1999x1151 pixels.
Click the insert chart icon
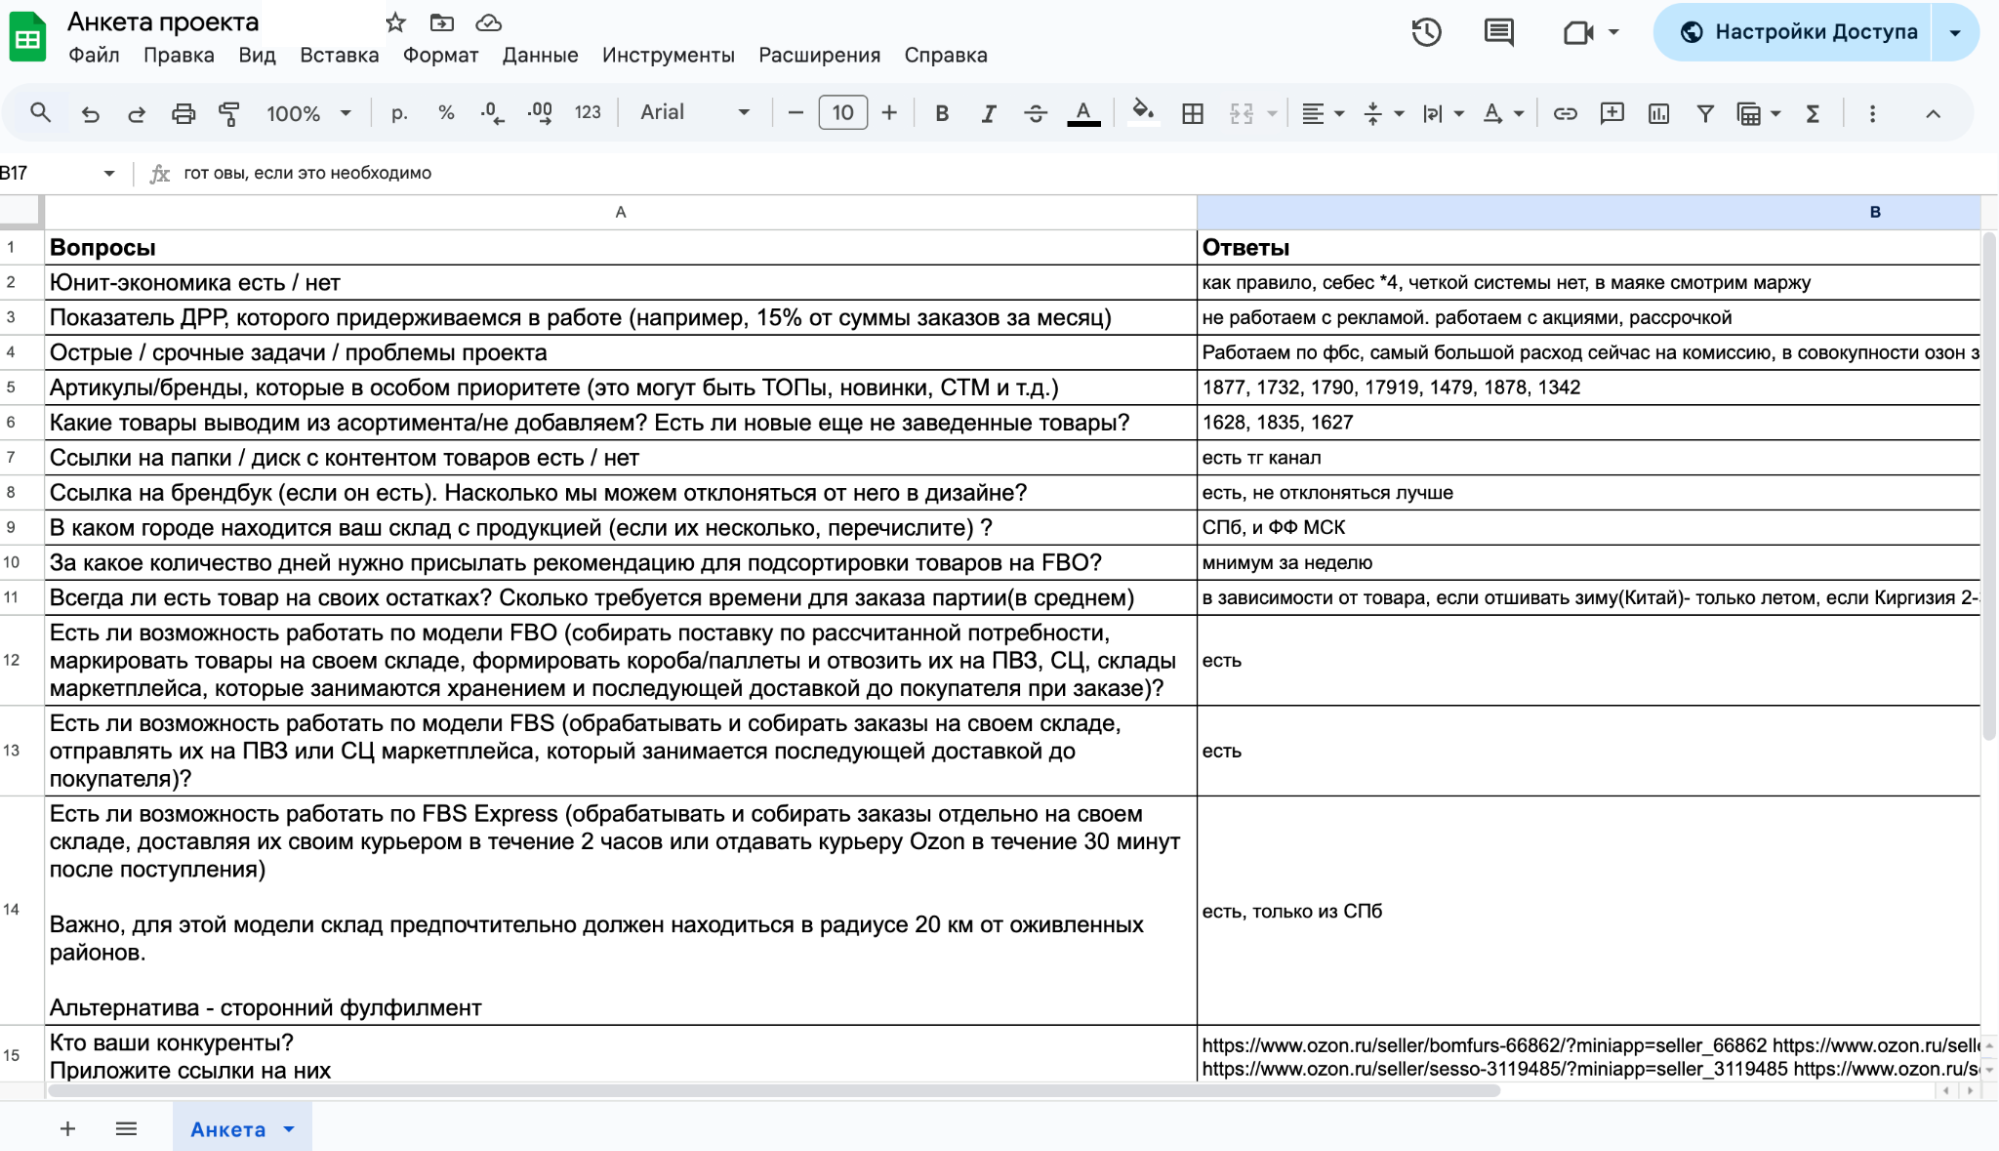tap(1658, 113)
